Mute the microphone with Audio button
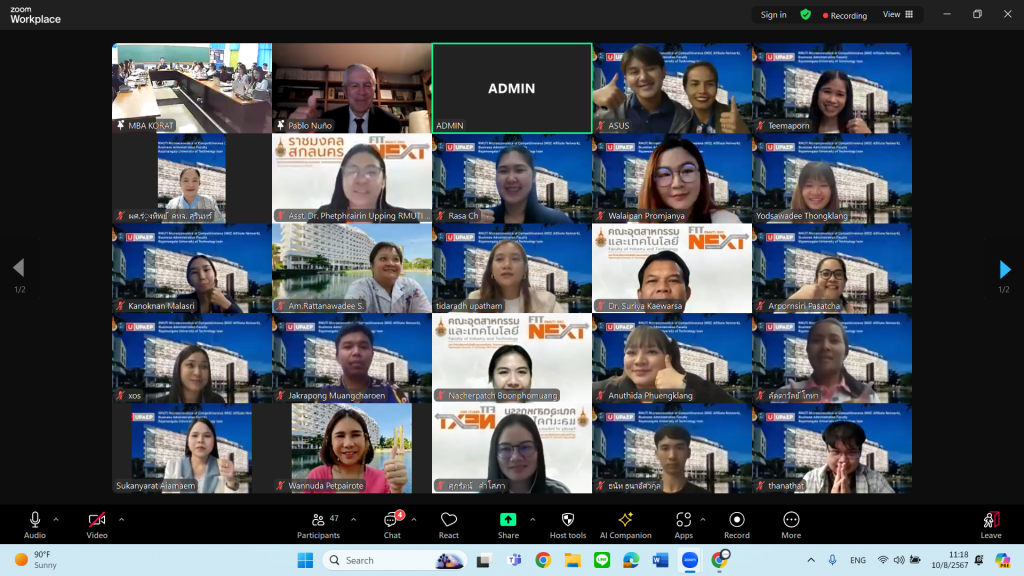This screenshot has width=1024, height=576. coord(35,520)
